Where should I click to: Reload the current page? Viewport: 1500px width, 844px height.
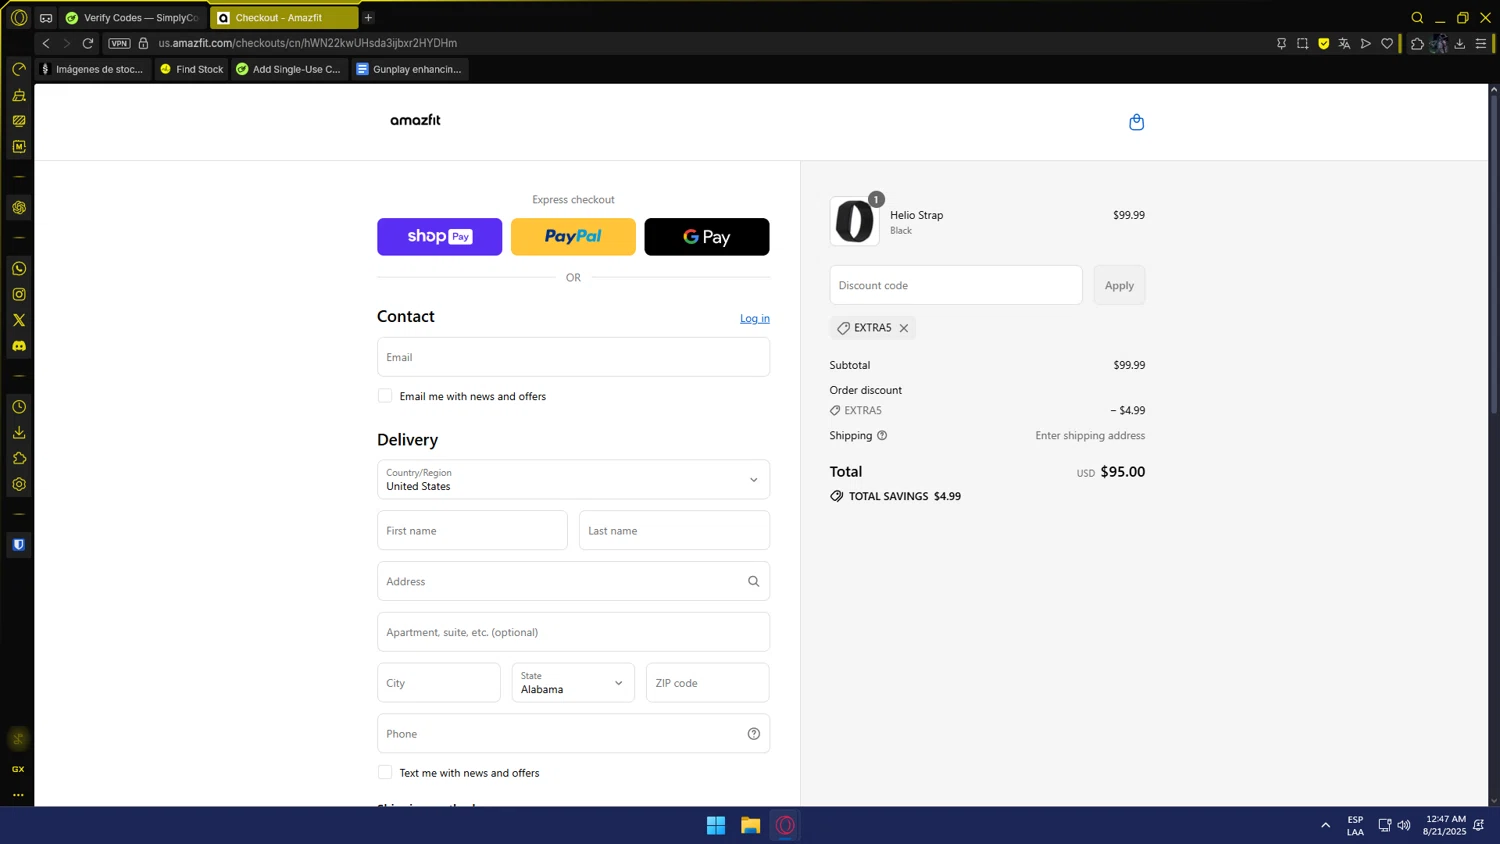coord(88,43)
